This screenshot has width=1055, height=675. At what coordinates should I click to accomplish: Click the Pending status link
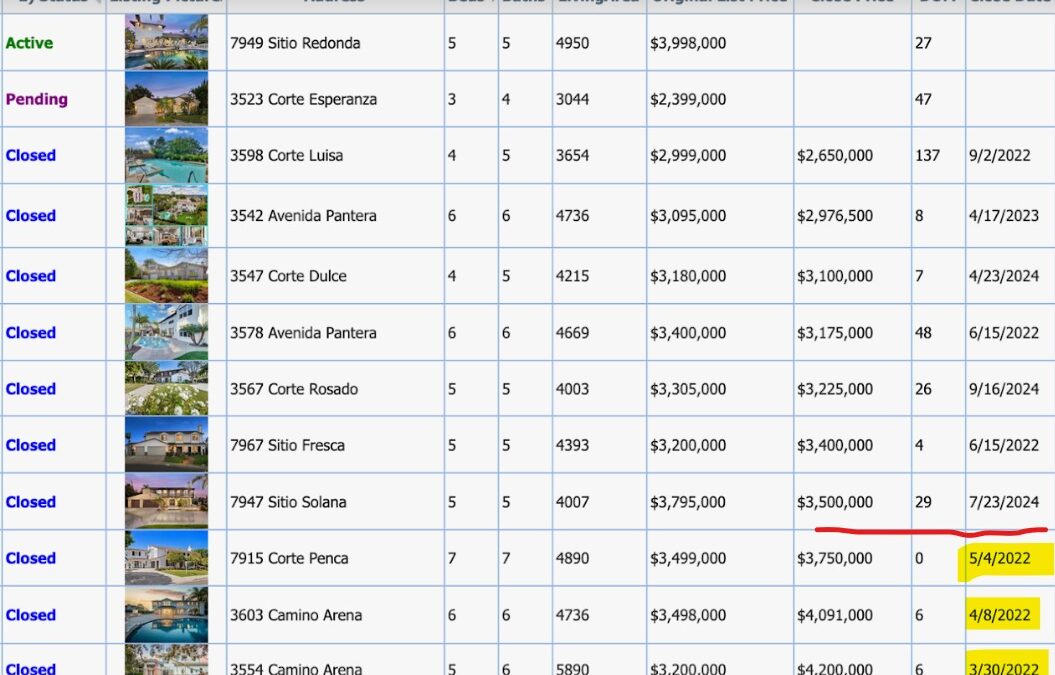pyautogui.click(x=36, y=99)
